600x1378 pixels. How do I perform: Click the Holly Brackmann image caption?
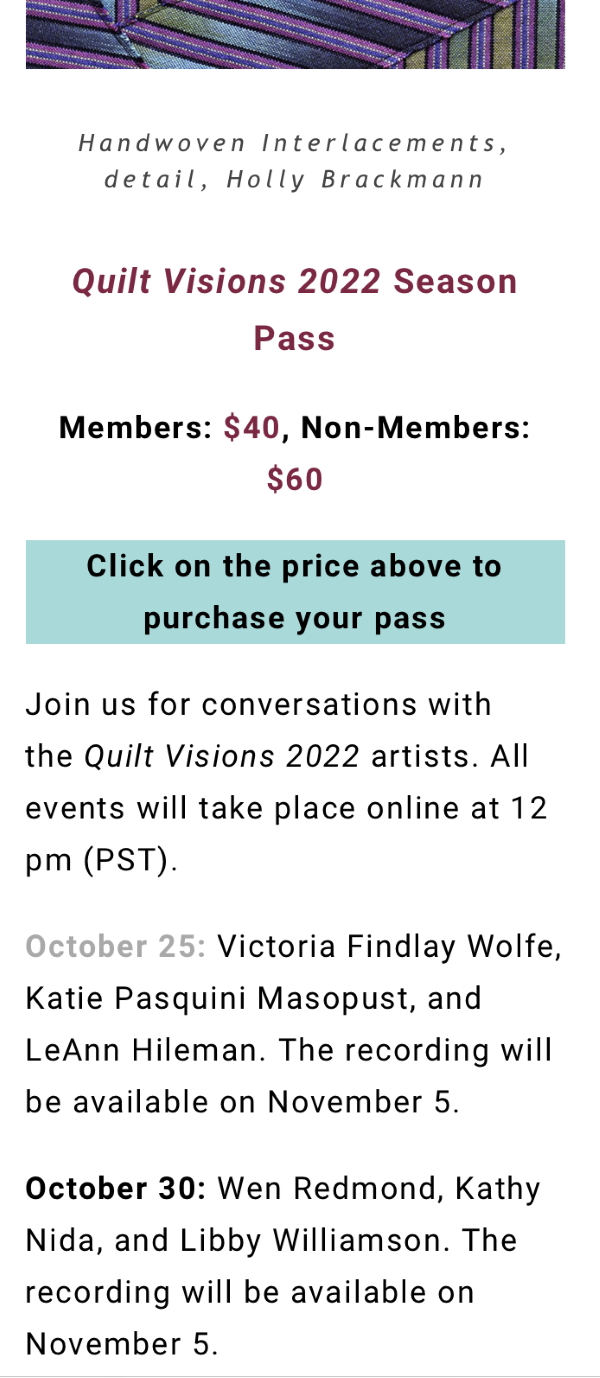[x=295, y=162]
